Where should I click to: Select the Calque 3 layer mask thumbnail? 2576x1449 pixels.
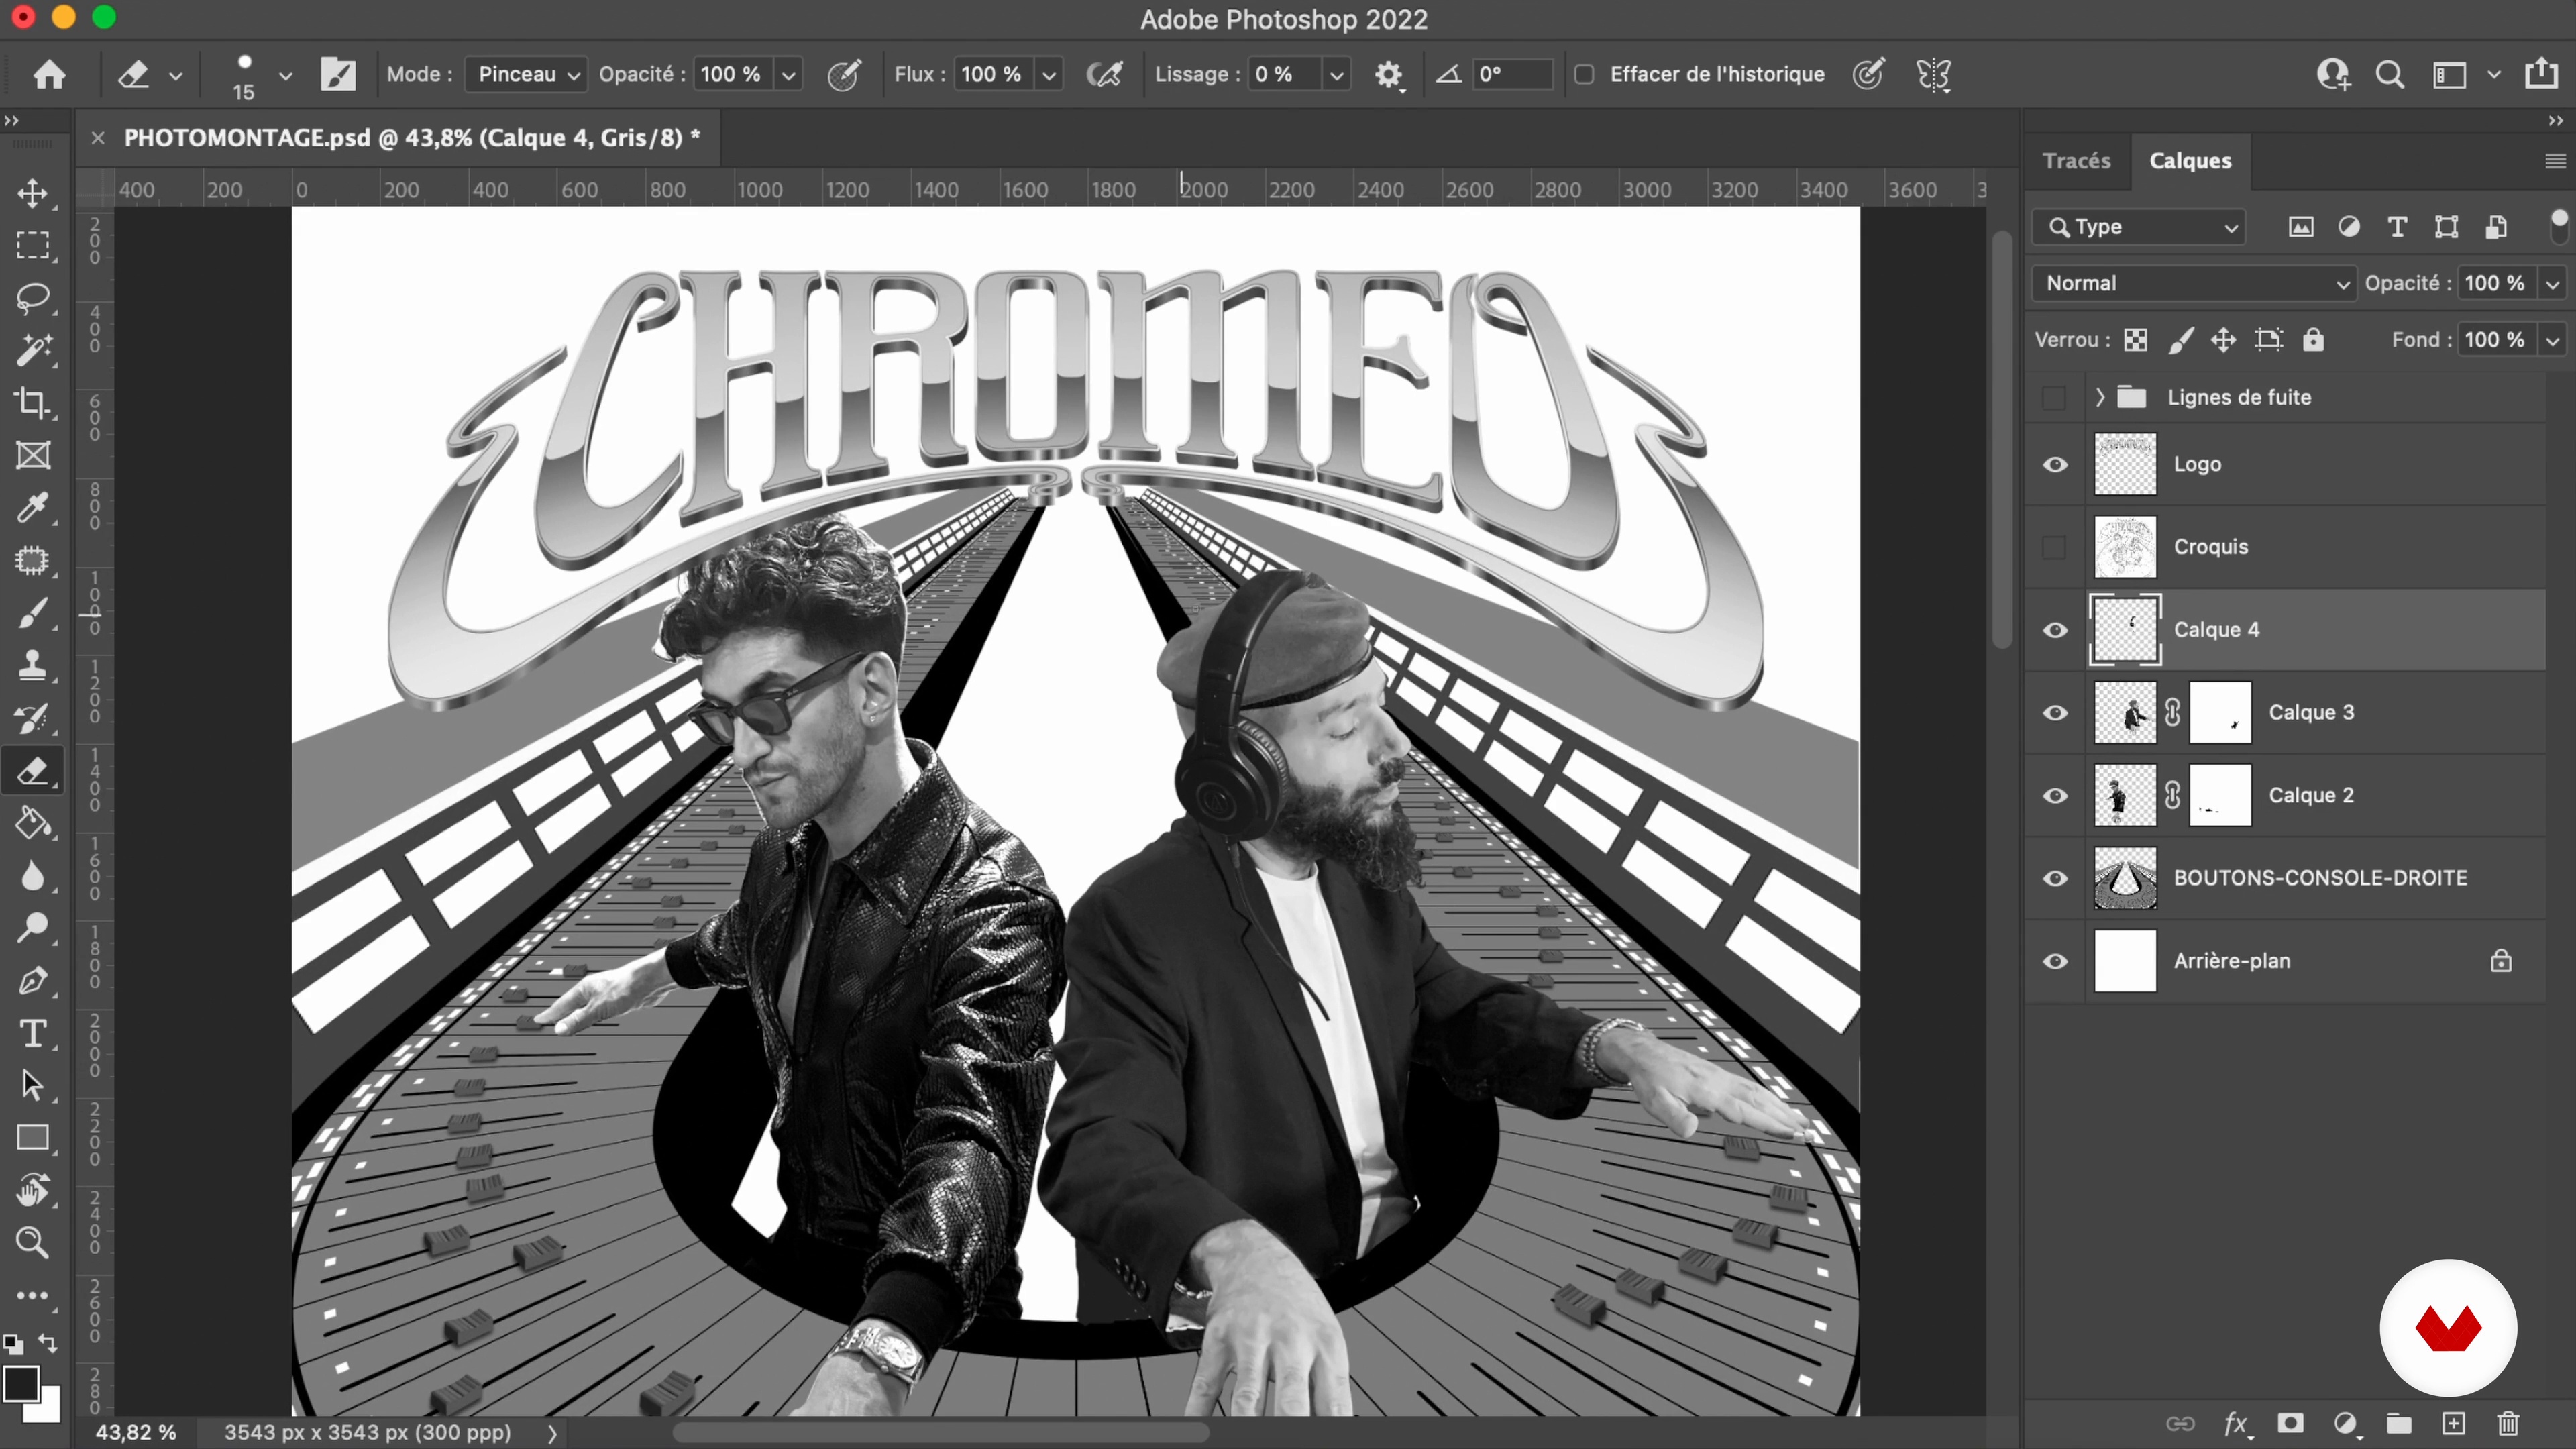[x=2219, y=713]
